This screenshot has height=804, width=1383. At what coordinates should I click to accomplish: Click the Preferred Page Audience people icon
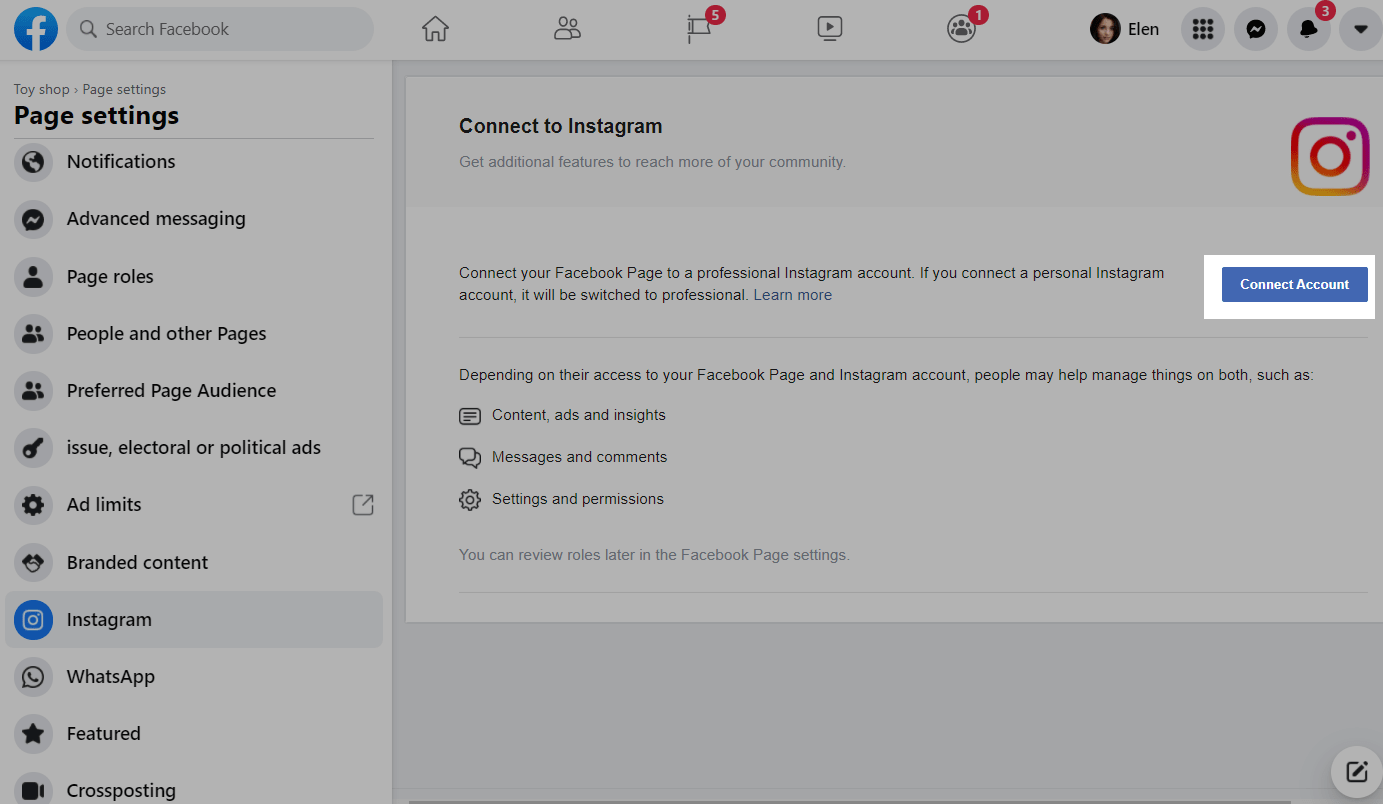click(33, 391)
